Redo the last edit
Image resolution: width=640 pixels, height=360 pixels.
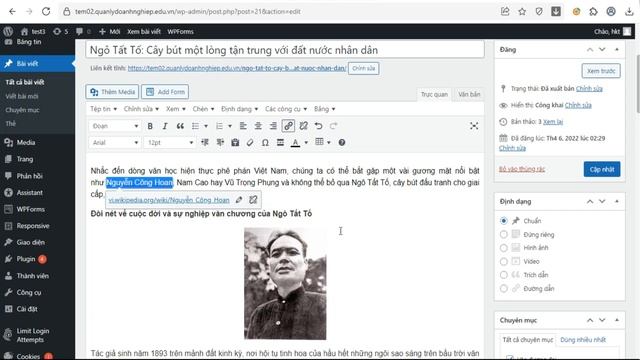coord(333,126)
